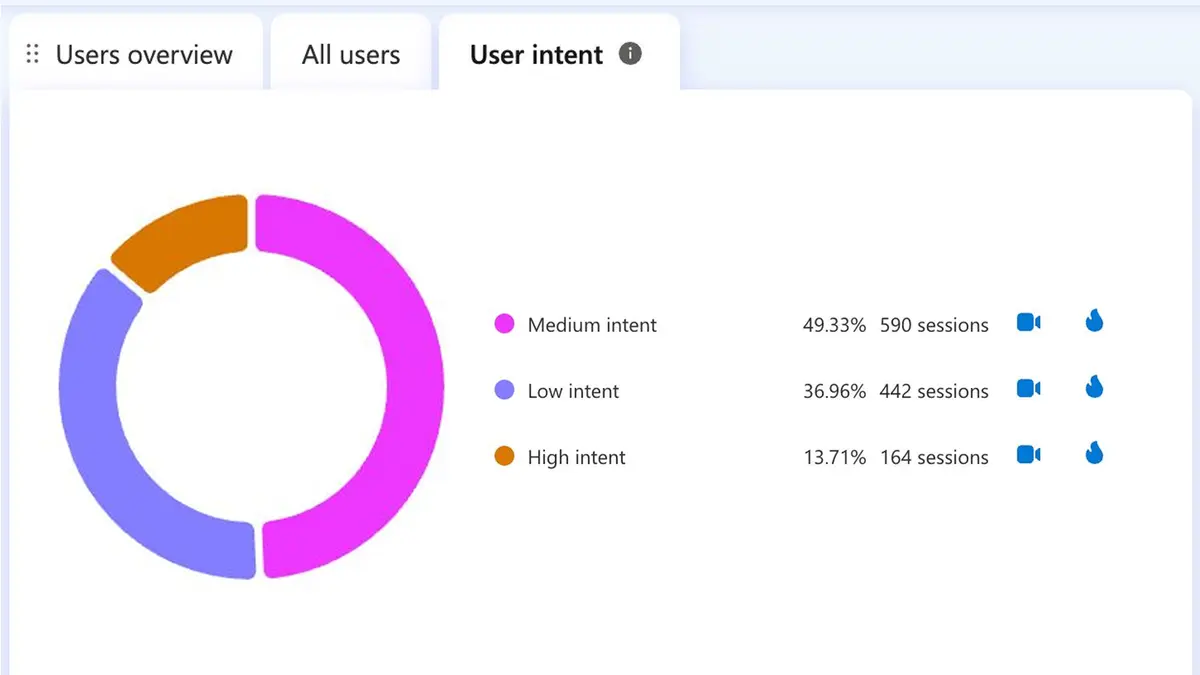
Task: Click the 49.33% value
Action: [x=834, y=325]
